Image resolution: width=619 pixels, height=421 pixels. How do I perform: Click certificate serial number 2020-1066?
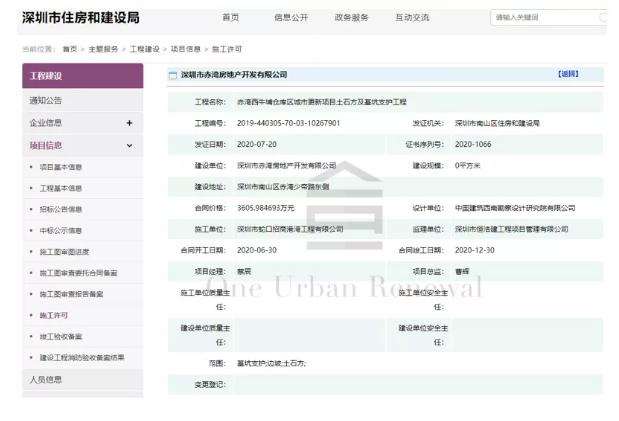coord(473,144)
